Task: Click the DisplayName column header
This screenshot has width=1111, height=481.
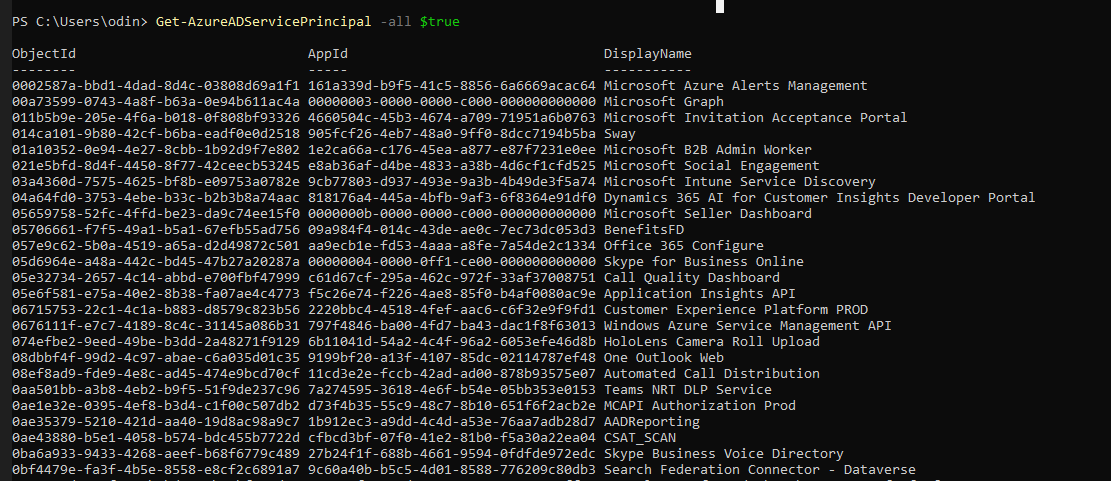Action: coord(647,53)
